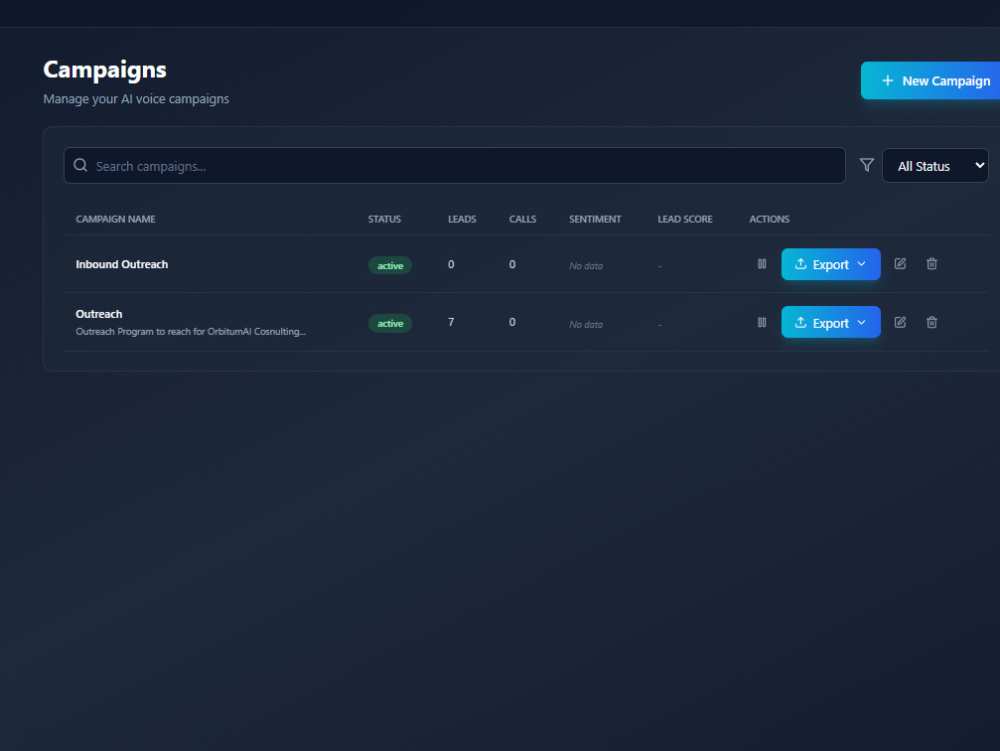This screenshot has width=1000, height=751.
Task: Export the Outreach Program campaign row
Action: pos(830,323)
